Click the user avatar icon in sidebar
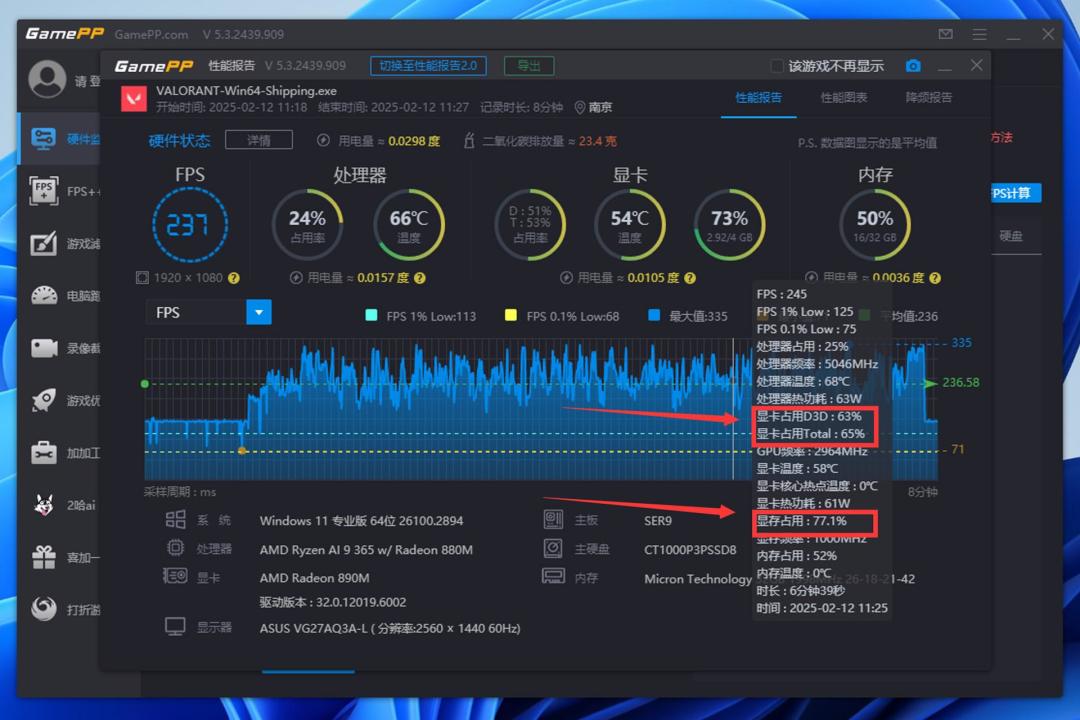 (47, 79)
